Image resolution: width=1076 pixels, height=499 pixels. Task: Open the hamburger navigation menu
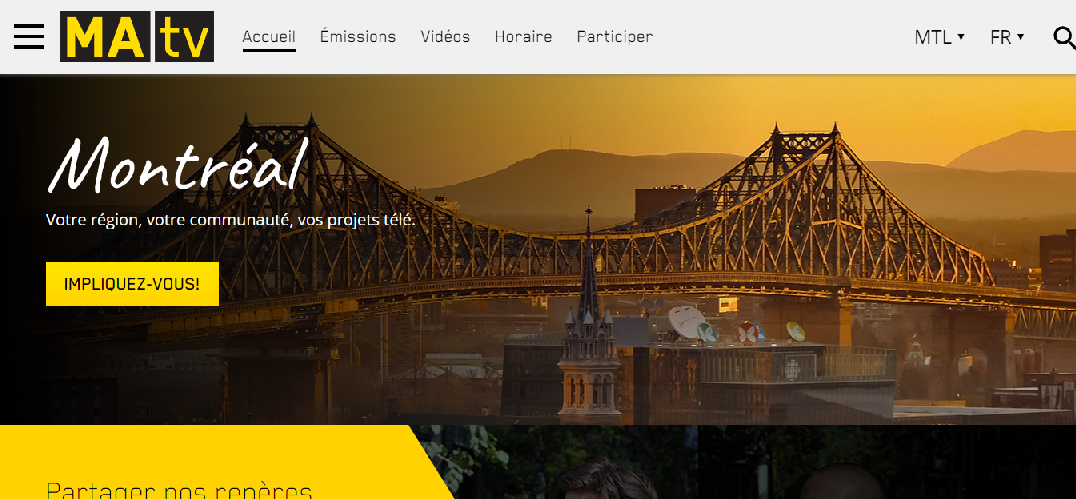(x=29, y=36)
